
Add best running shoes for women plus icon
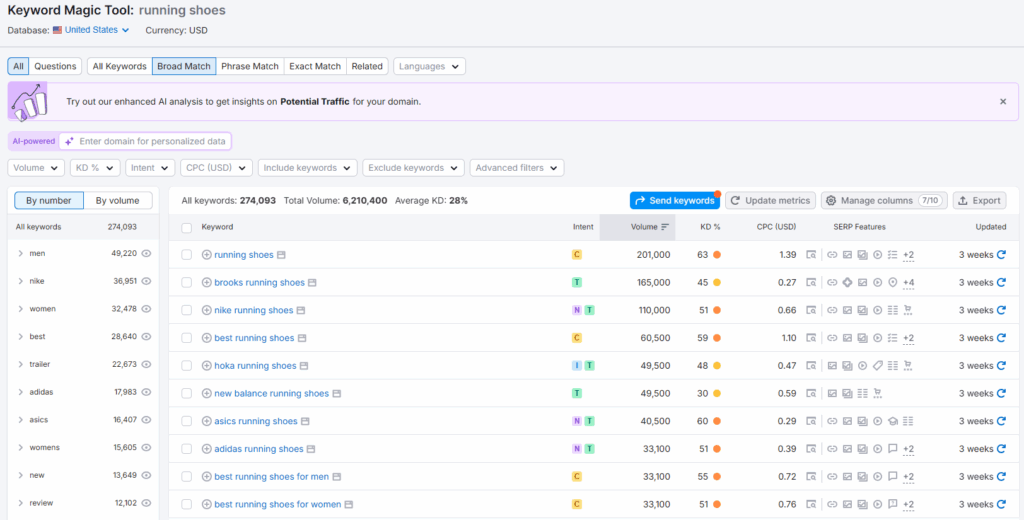click(x=206, y=504)
